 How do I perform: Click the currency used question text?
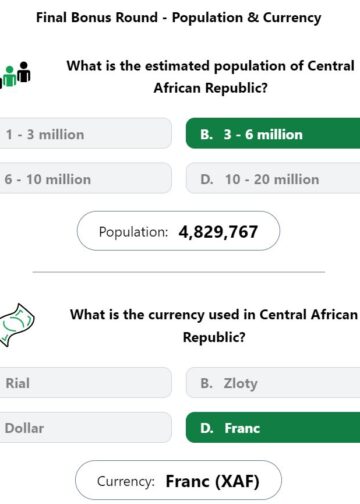coord(214,326)
